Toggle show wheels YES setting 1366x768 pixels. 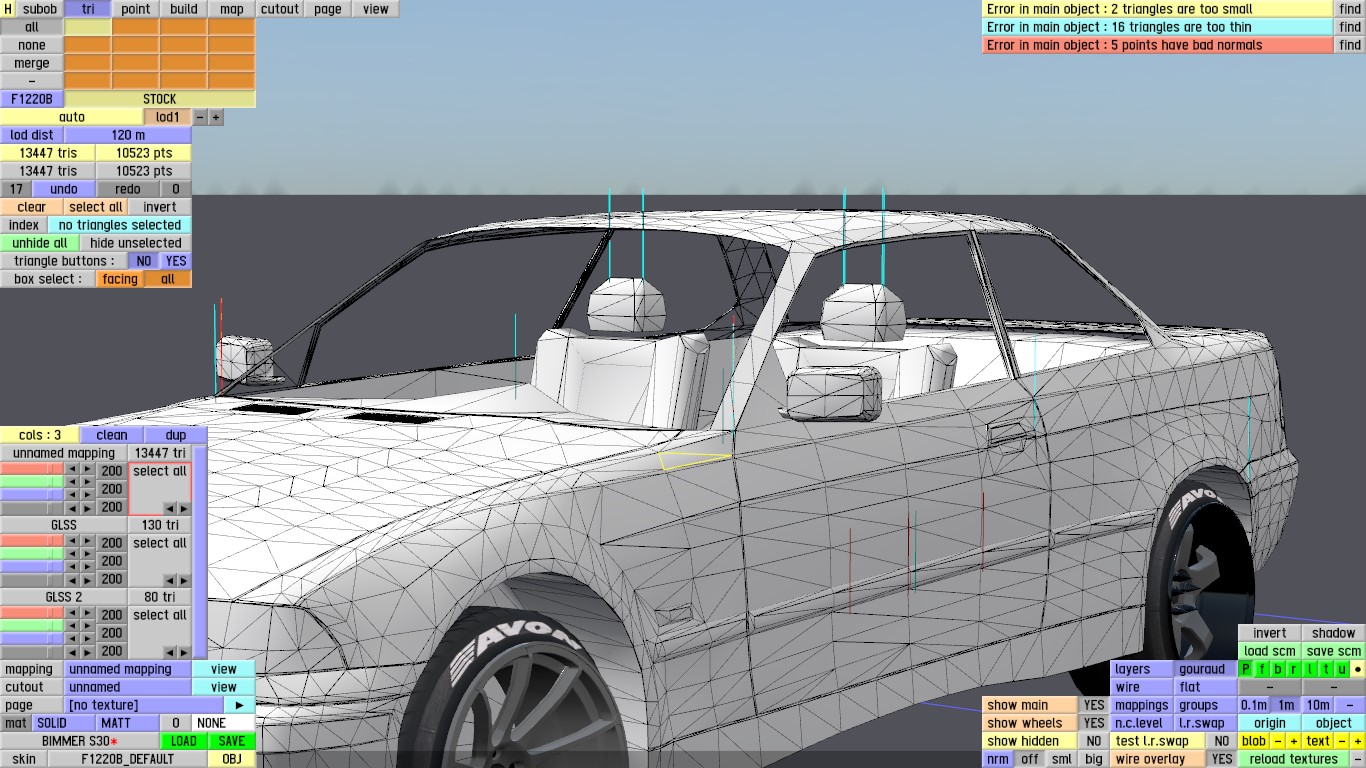[1095, 723]
